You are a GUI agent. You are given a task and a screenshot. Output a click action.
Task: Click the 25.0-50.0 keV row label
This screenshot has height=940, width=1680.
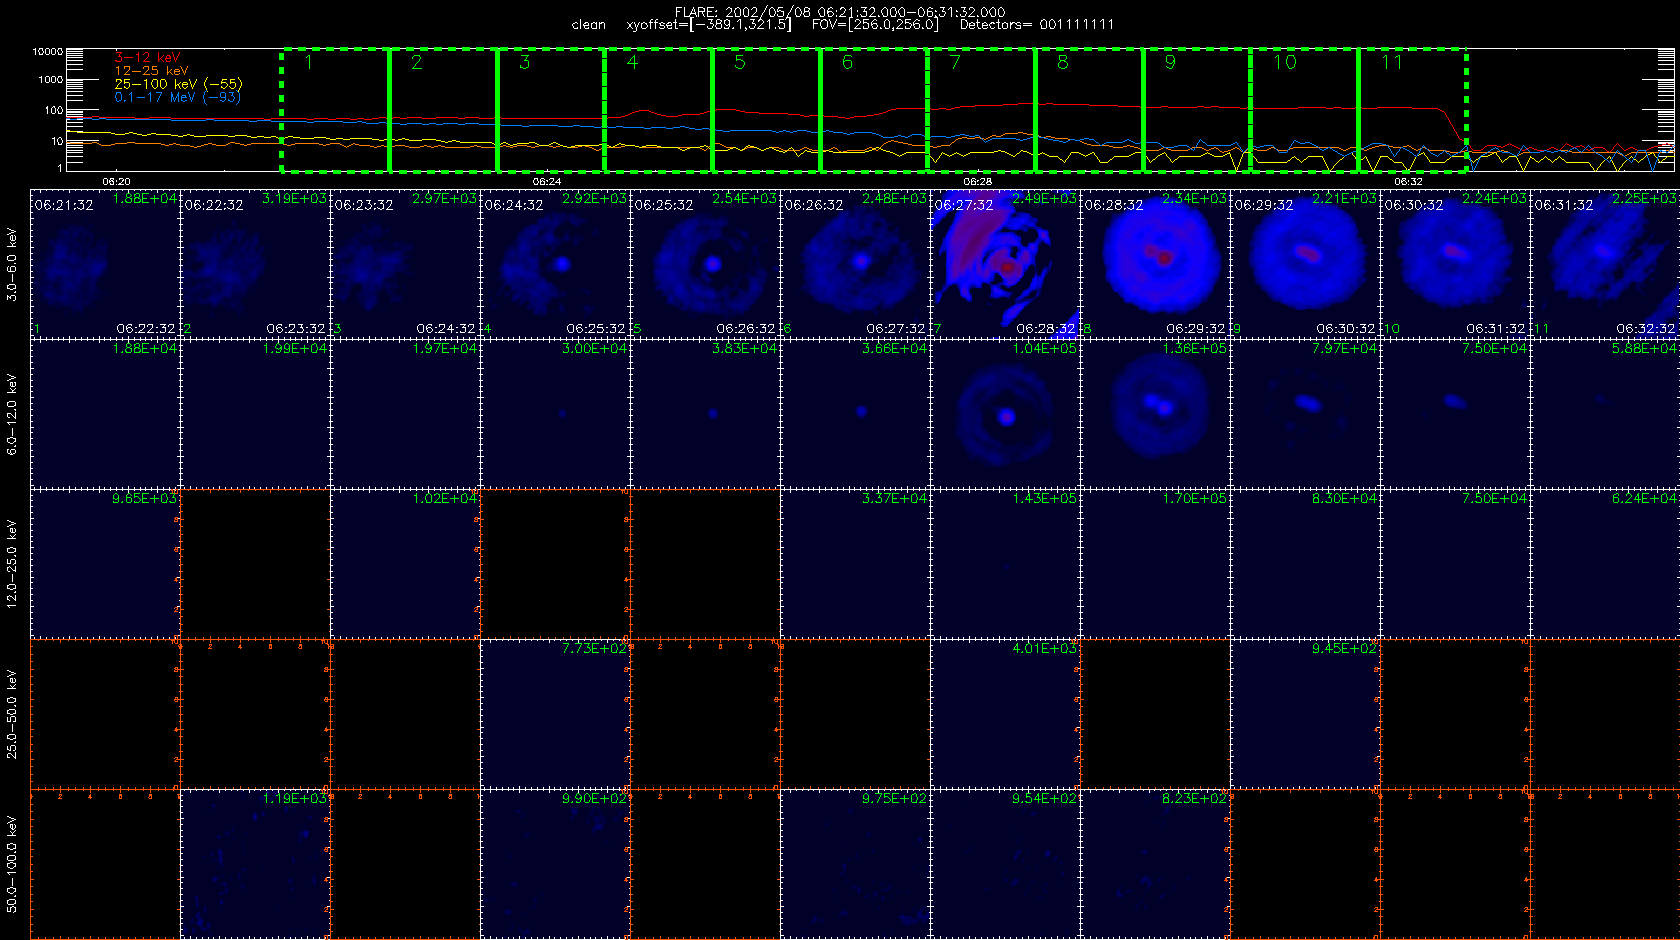[12, 714]
